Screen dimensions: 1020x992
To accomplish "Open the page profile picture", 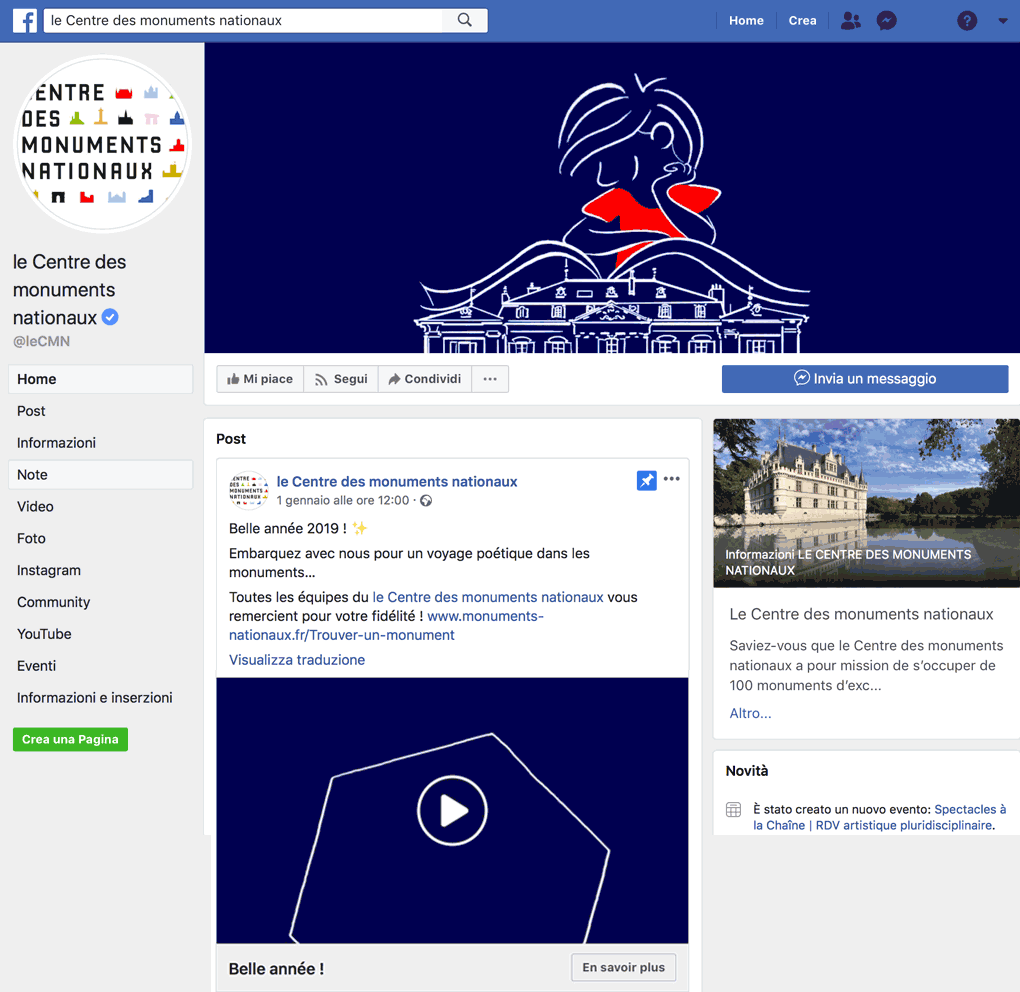I will point(102,144).
